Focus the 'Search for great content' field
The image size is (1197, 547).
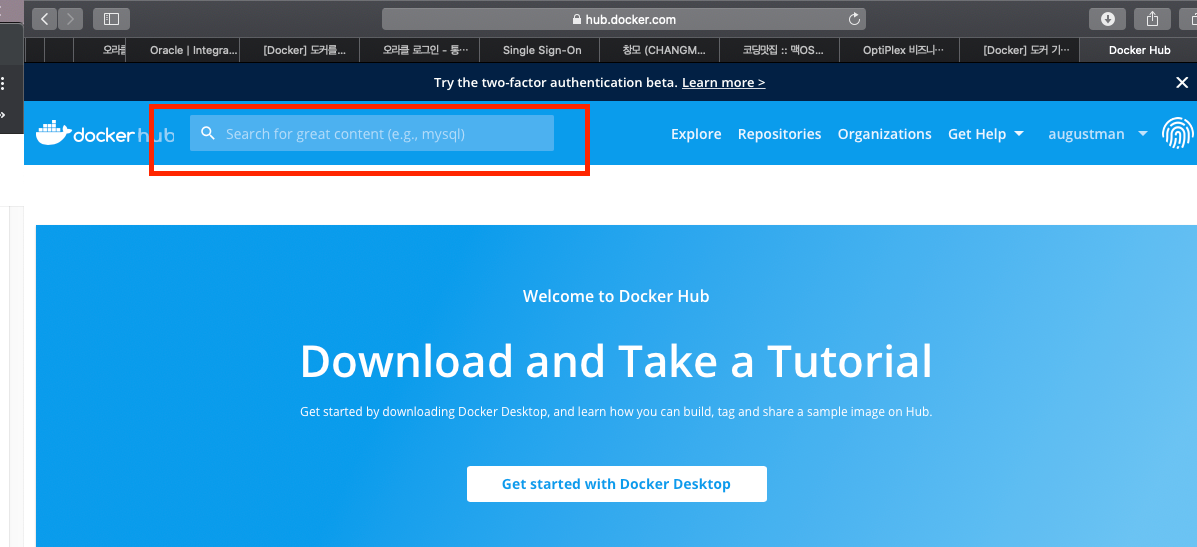(x=372, y=134)
